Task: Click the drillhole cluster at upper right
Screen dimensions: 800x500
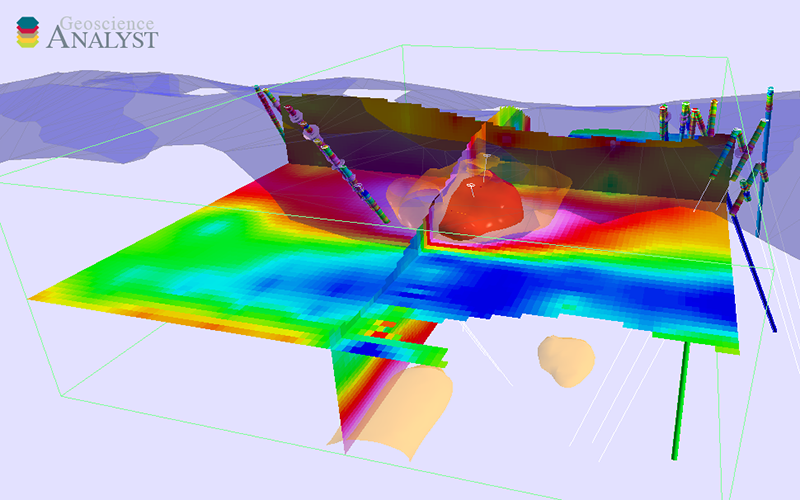Action: pos(690,120)
